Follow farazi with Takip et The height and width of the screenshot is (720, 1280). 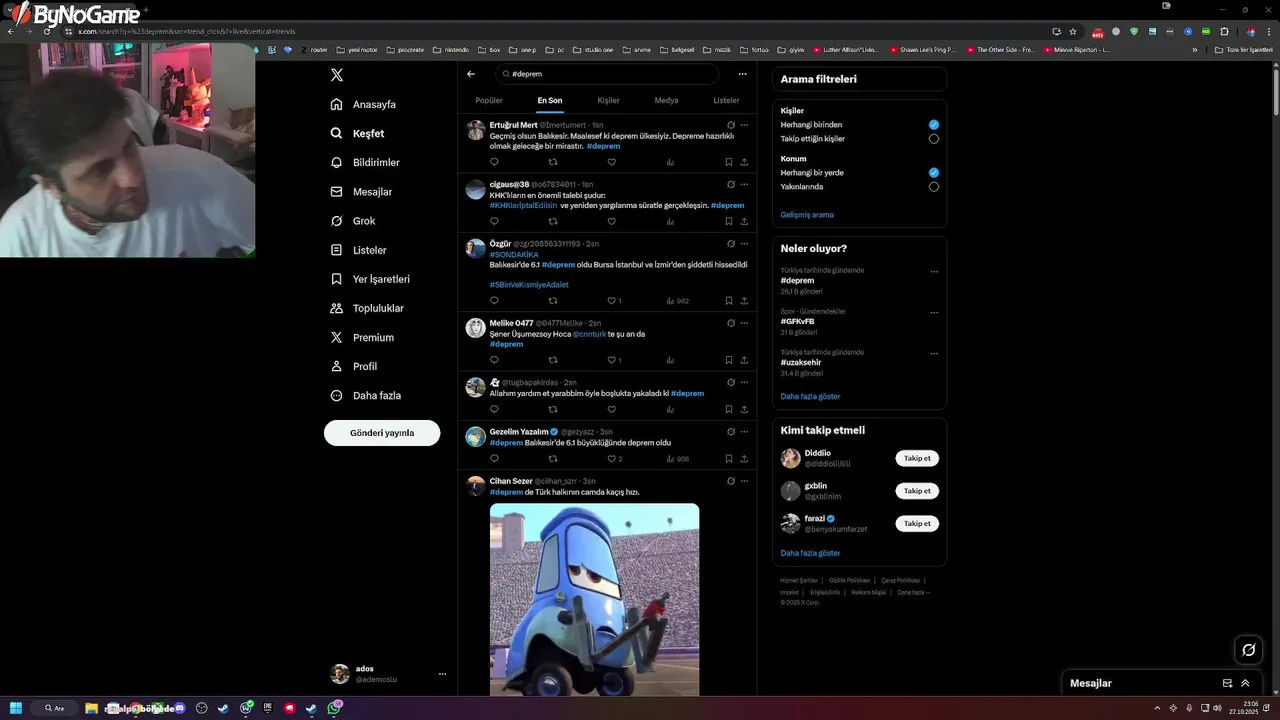click(917, 523)
